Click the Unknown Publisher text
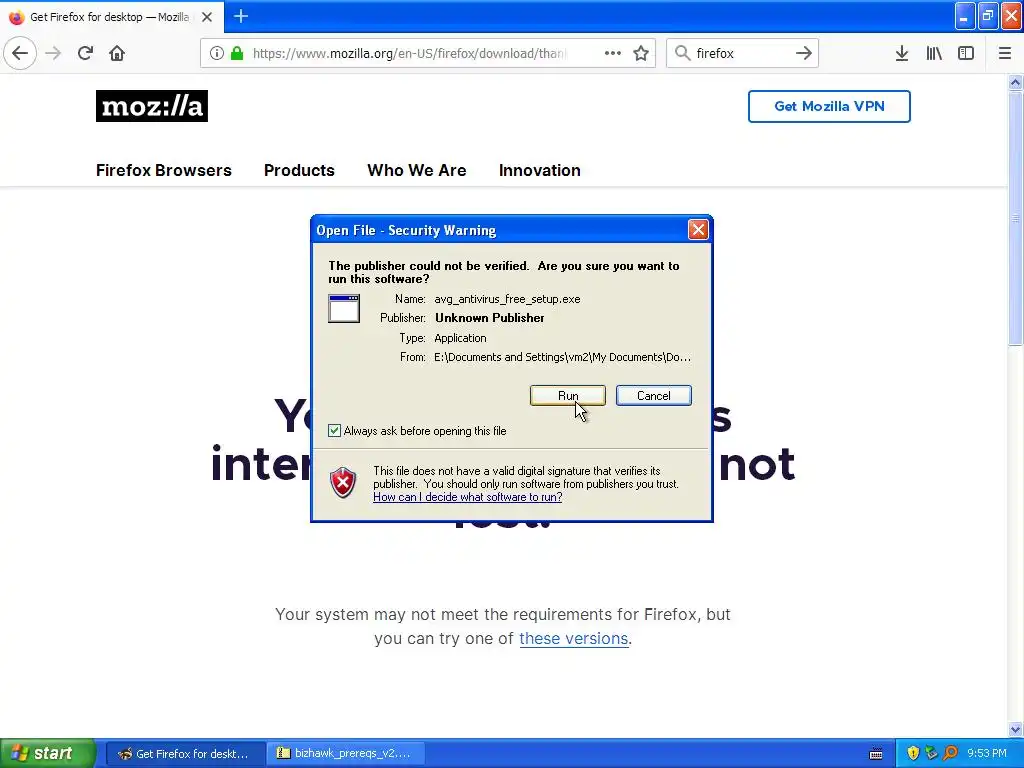 [x=490, y=318]
